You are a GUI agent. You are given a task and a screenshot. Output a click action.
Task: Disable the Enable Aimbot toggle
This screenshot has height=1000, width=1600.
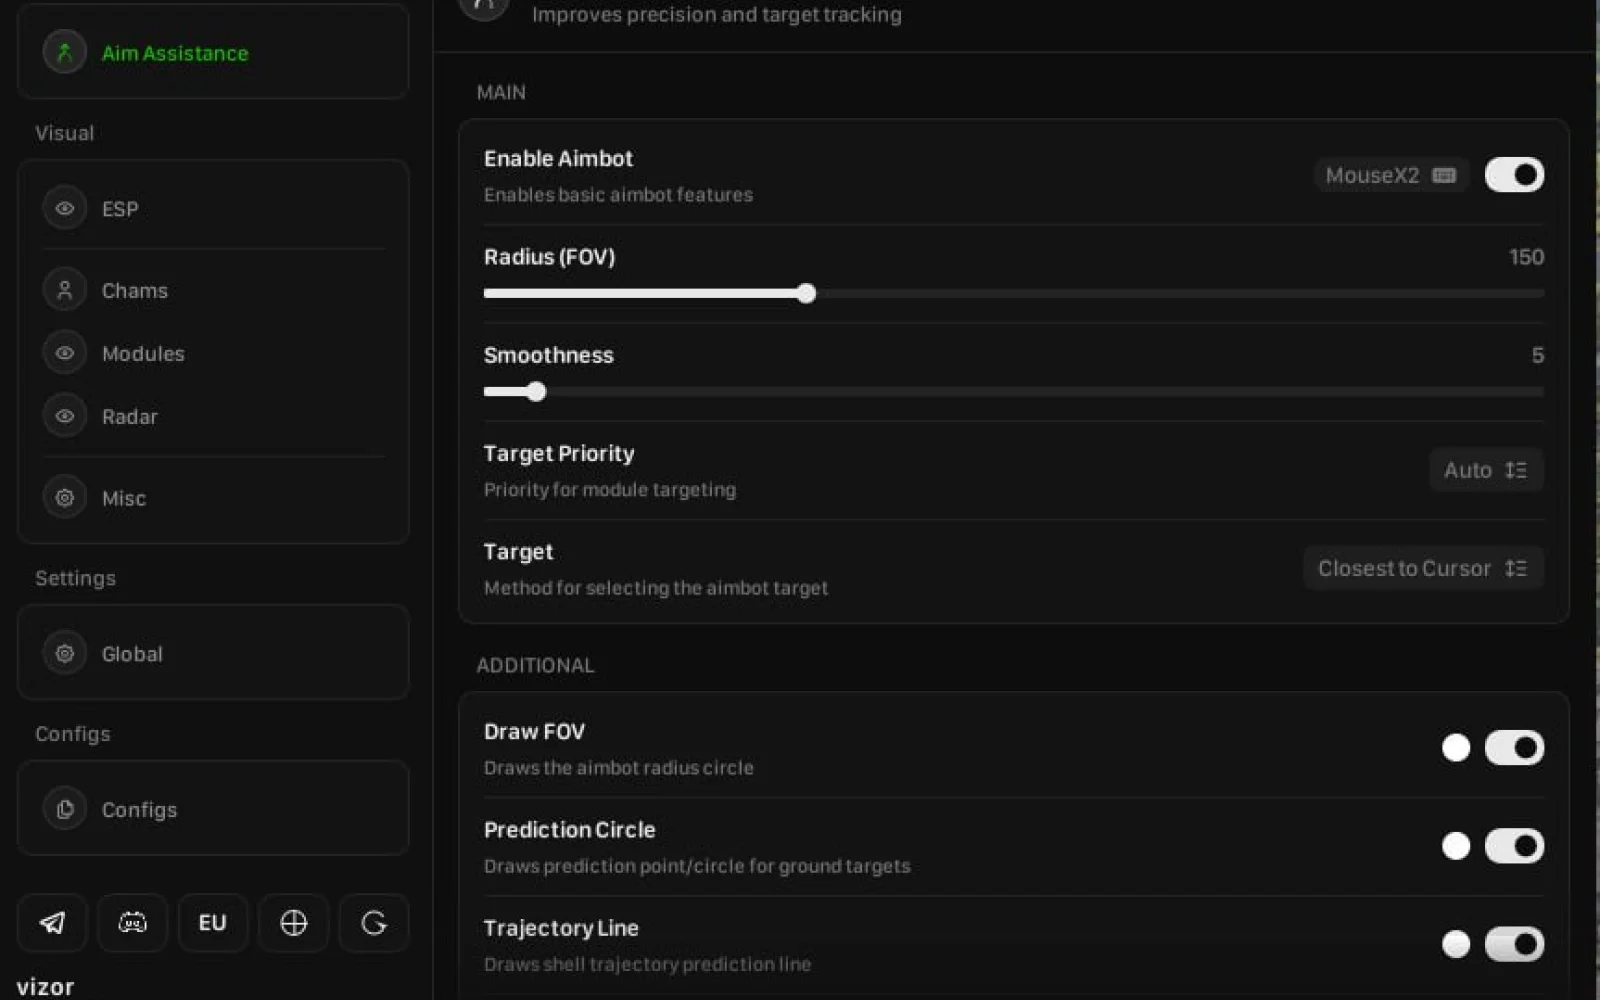click(x=1514, y=175)
